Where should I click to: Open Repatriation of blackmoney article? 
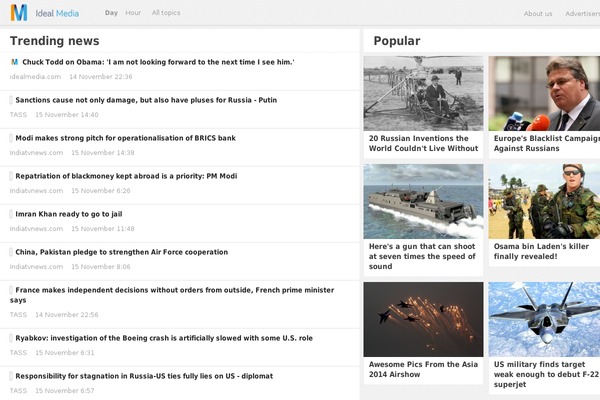[x=126, y=176]
